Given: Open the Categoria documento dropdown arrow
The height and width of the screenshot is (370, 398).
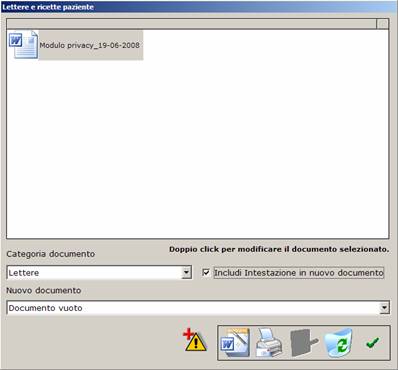Looking at the screenshot, I should point(187,273).
